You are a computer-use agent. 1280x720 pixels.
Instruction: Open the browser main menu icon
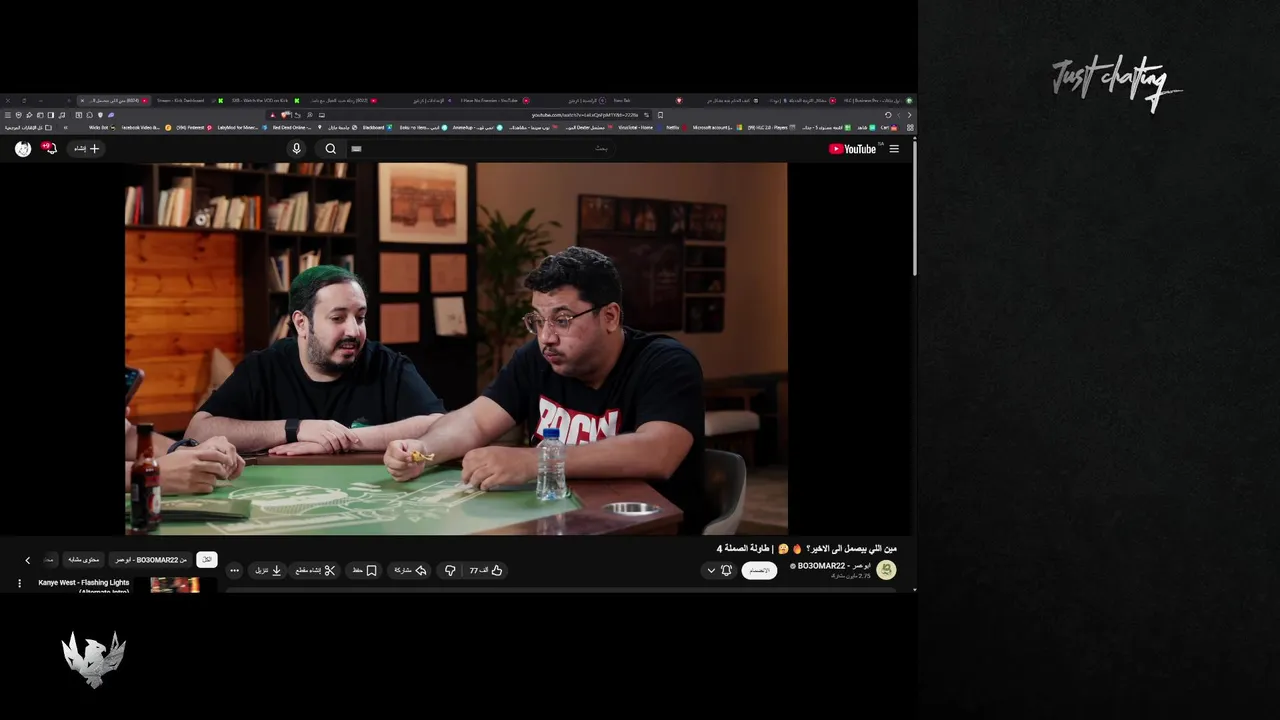click(7, 115)
